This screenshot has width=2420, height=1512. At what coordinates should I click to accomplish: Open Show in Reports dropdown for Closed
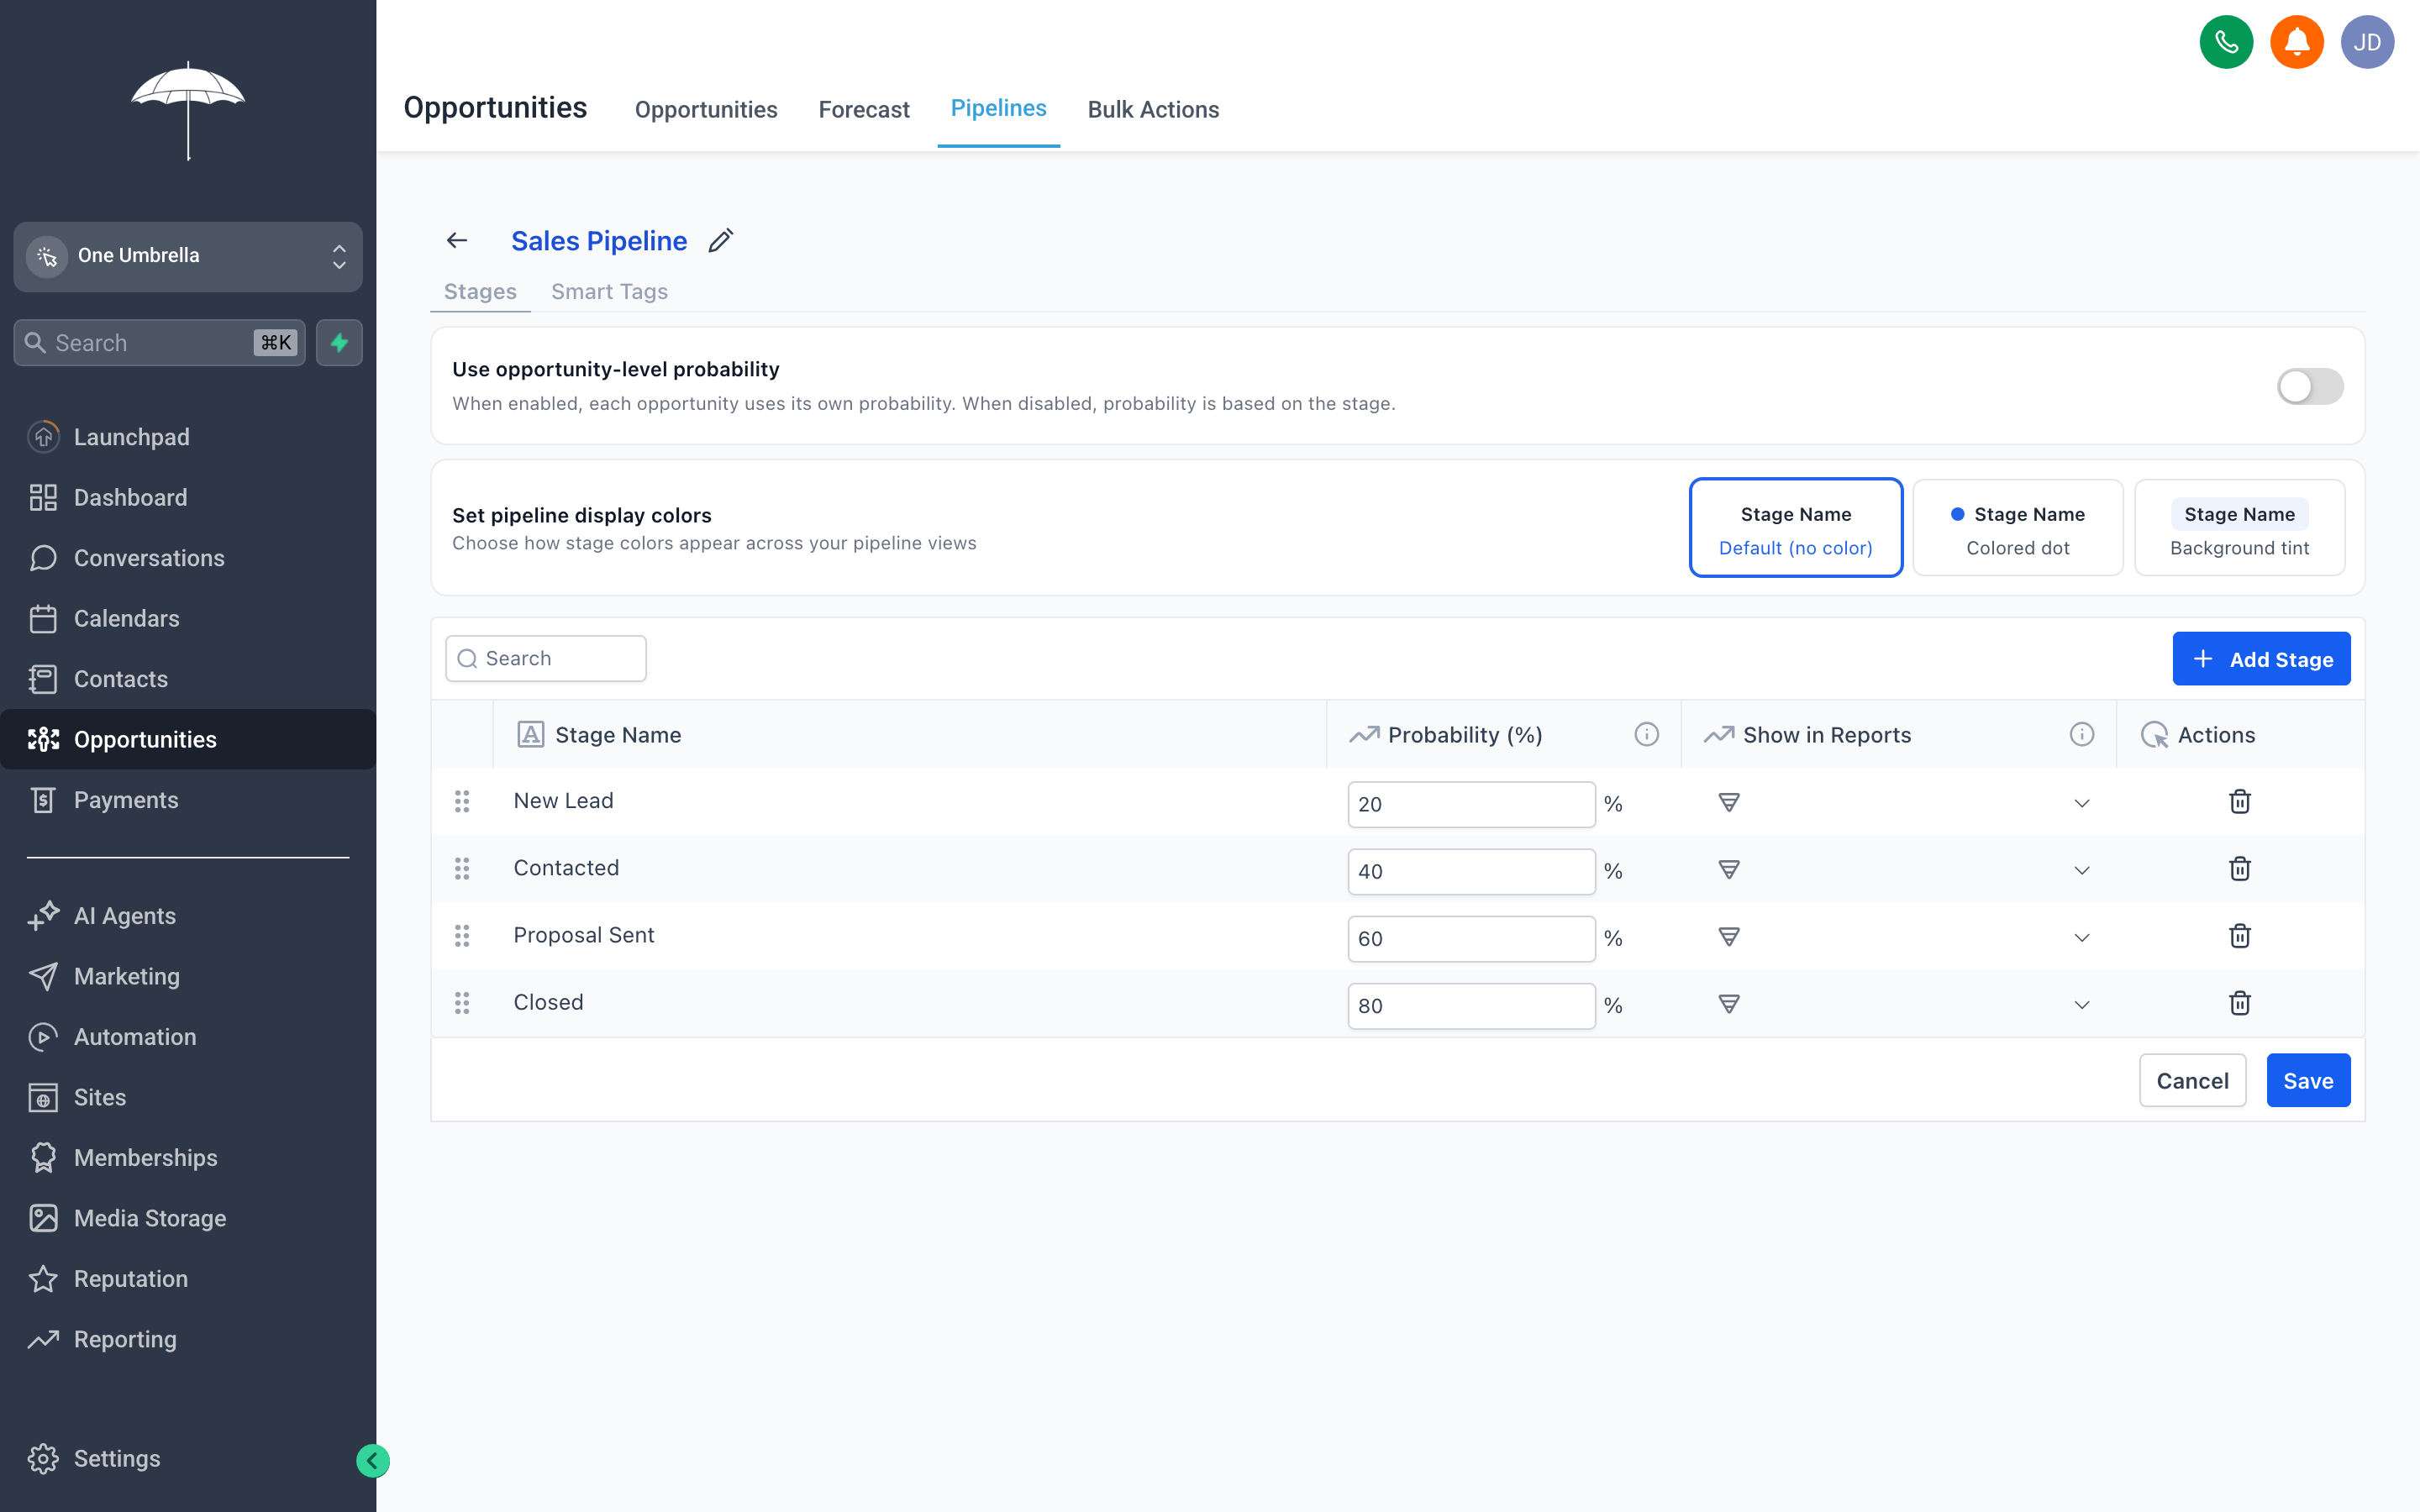pyautogui.click(x=2082, y=1004)
